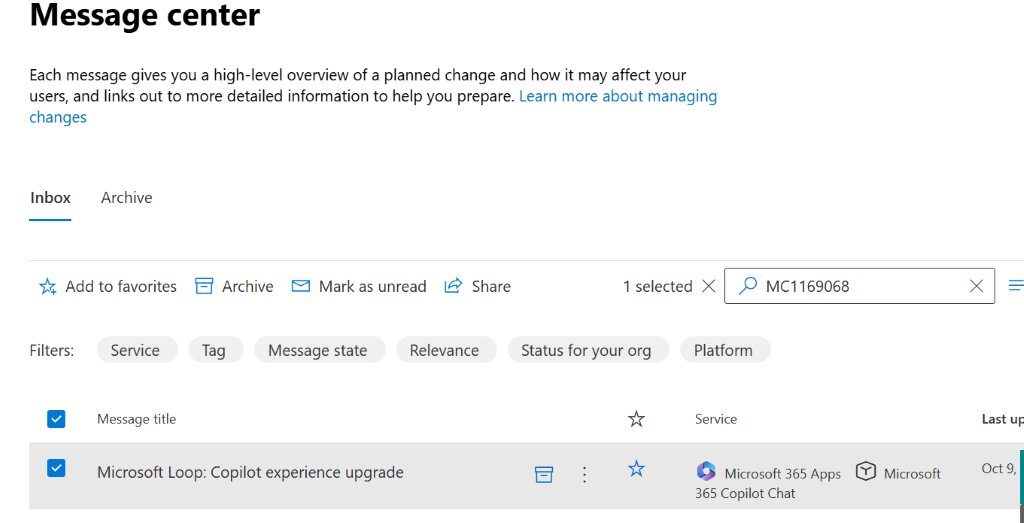The width and height of the screenshot is (1024, 523).
Task: Click the Microsoft 365 Apps service icon
Action: 706,471
